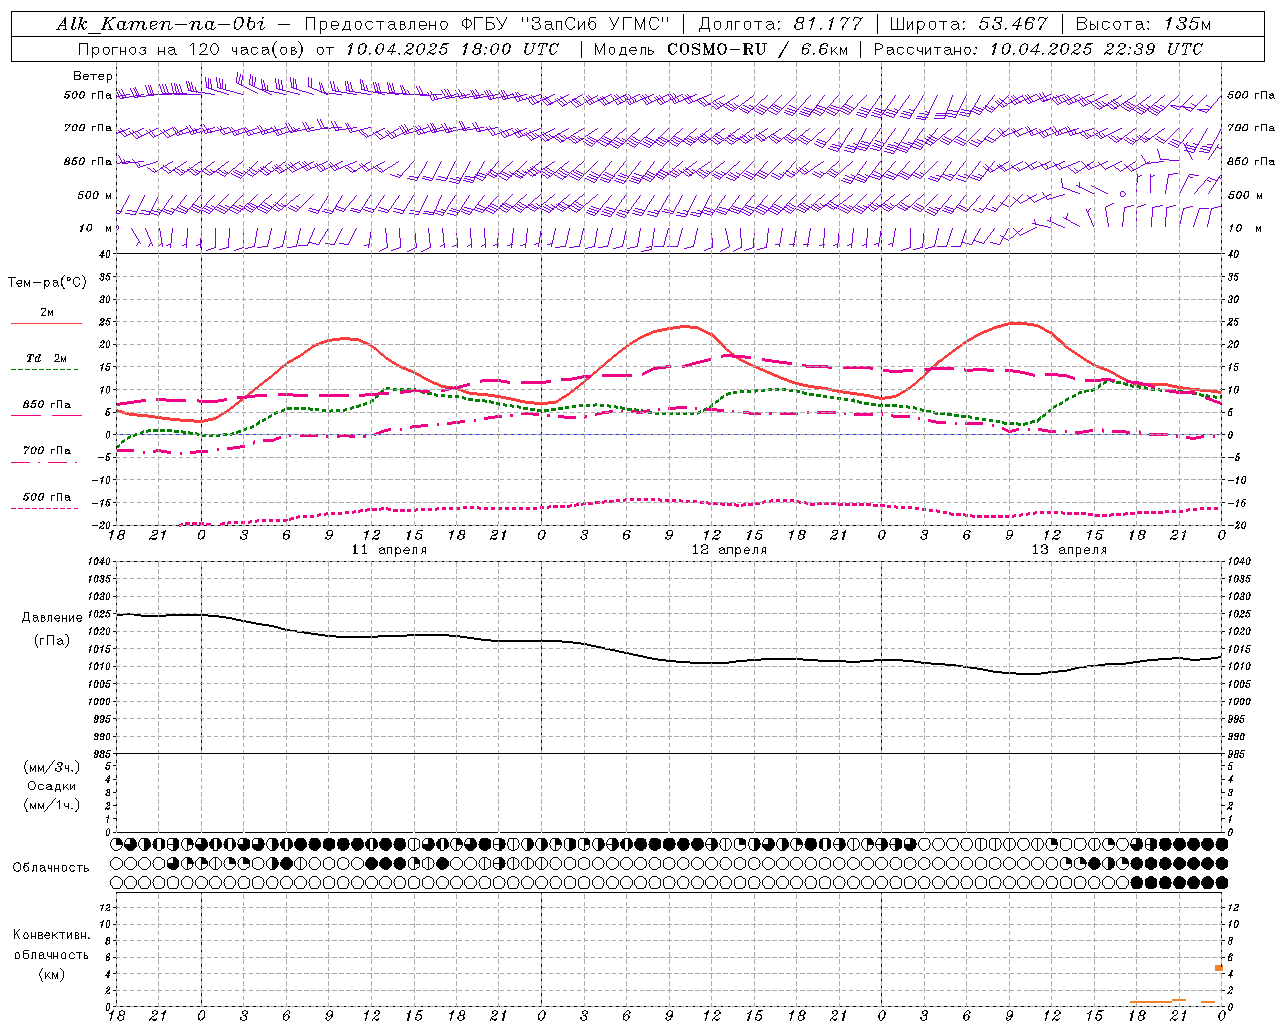Click the 500 гПа temperature legend label
Screen dimensions: 1280x1024
pos(47,497)
